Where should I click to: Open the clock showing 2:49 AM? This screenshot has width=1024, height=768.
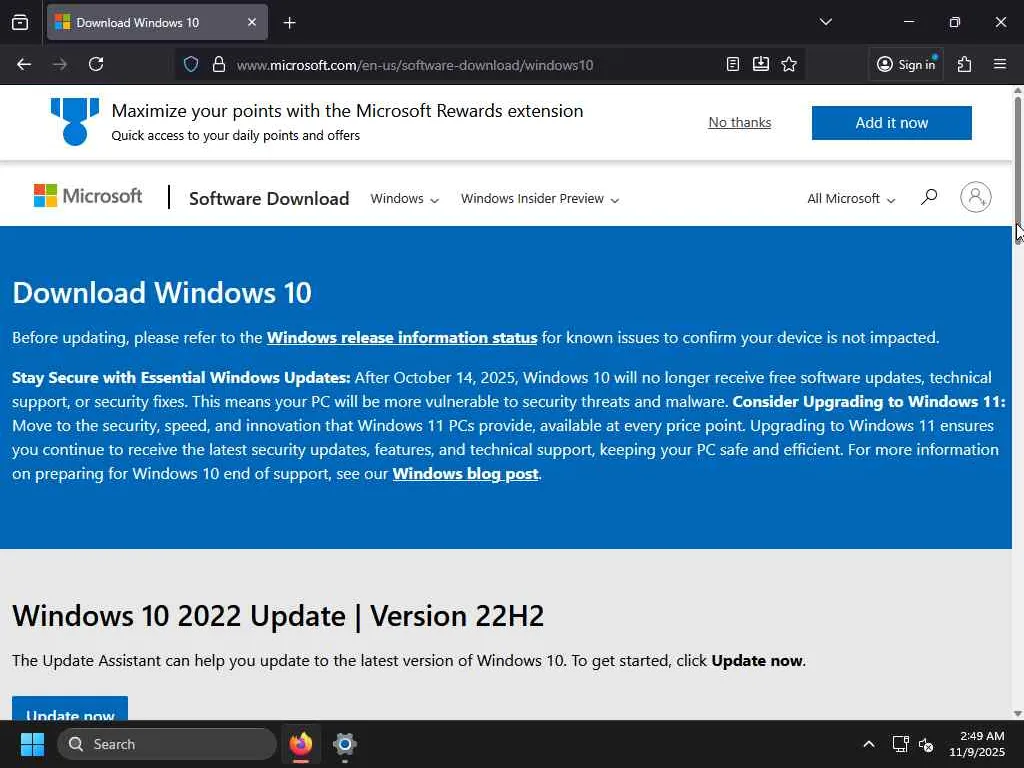[977, 744]
